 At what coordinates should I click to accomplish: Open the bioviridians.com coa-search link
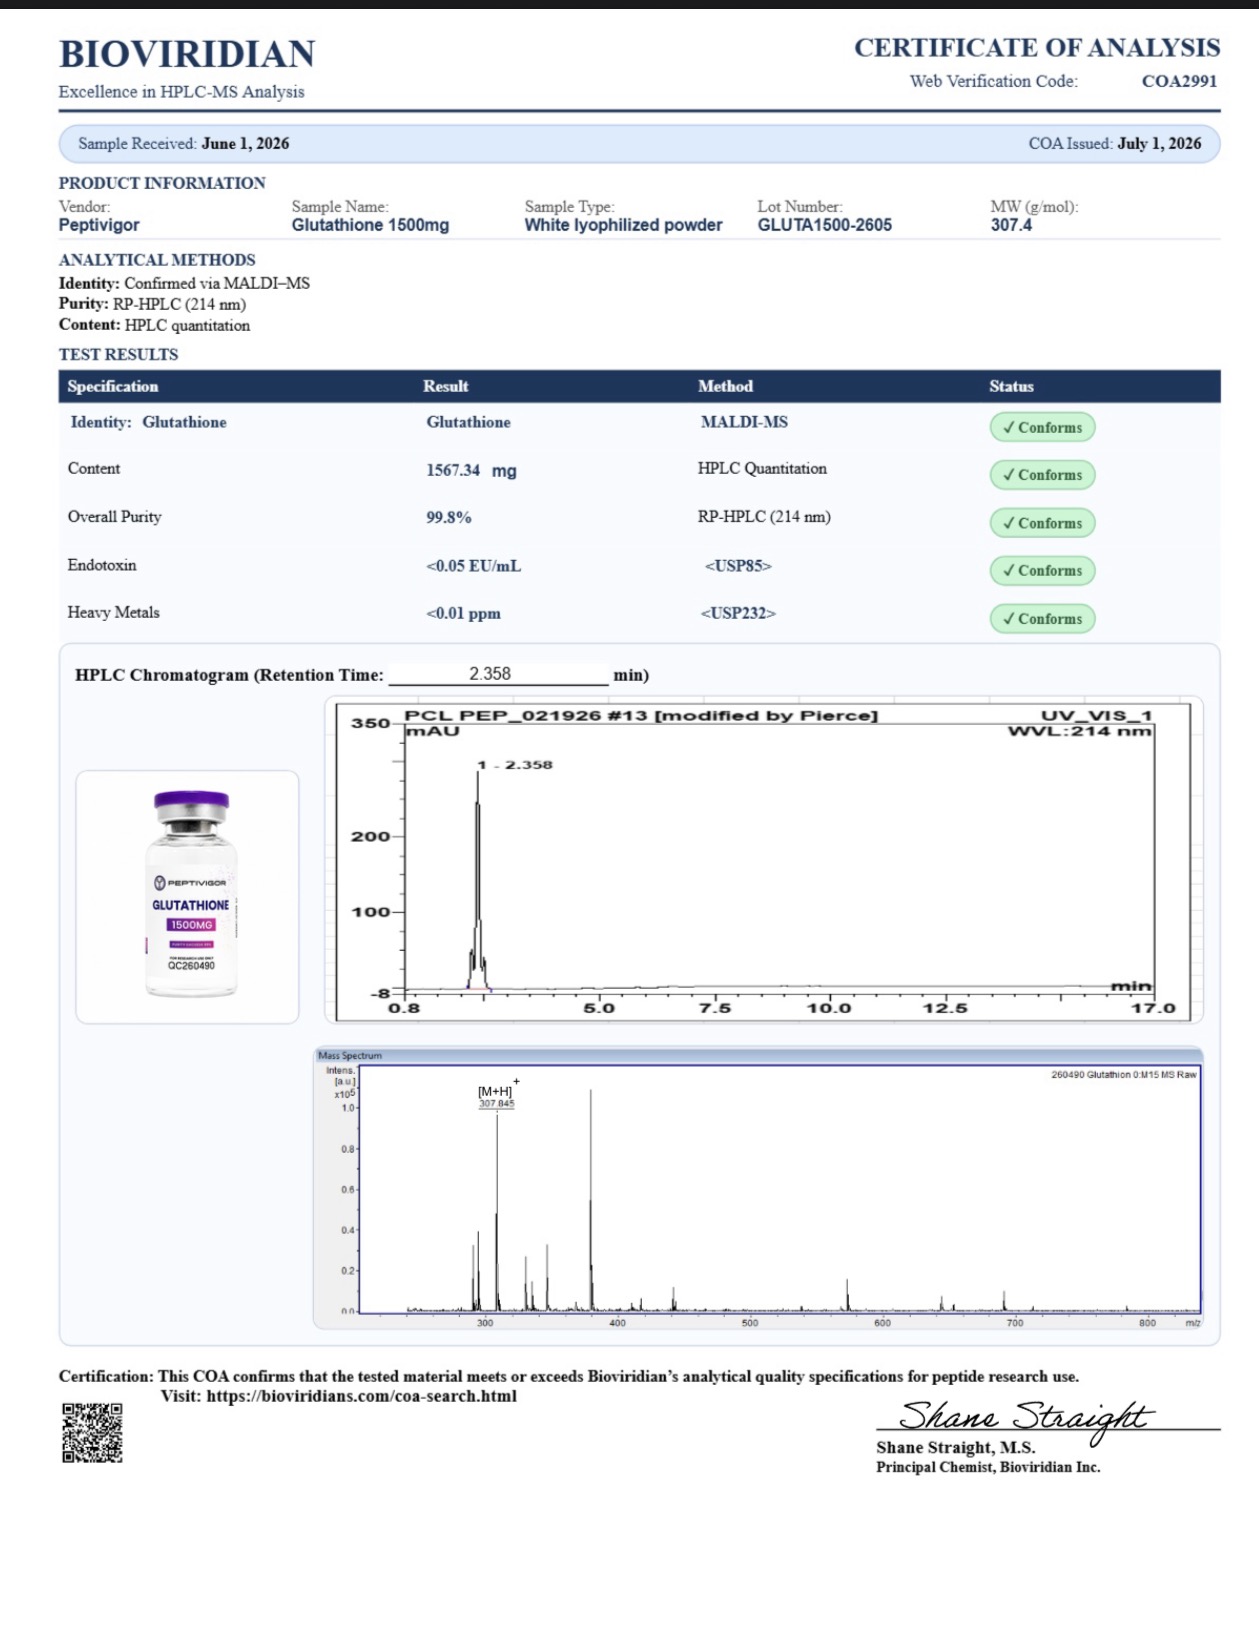tap(361, 1396)
